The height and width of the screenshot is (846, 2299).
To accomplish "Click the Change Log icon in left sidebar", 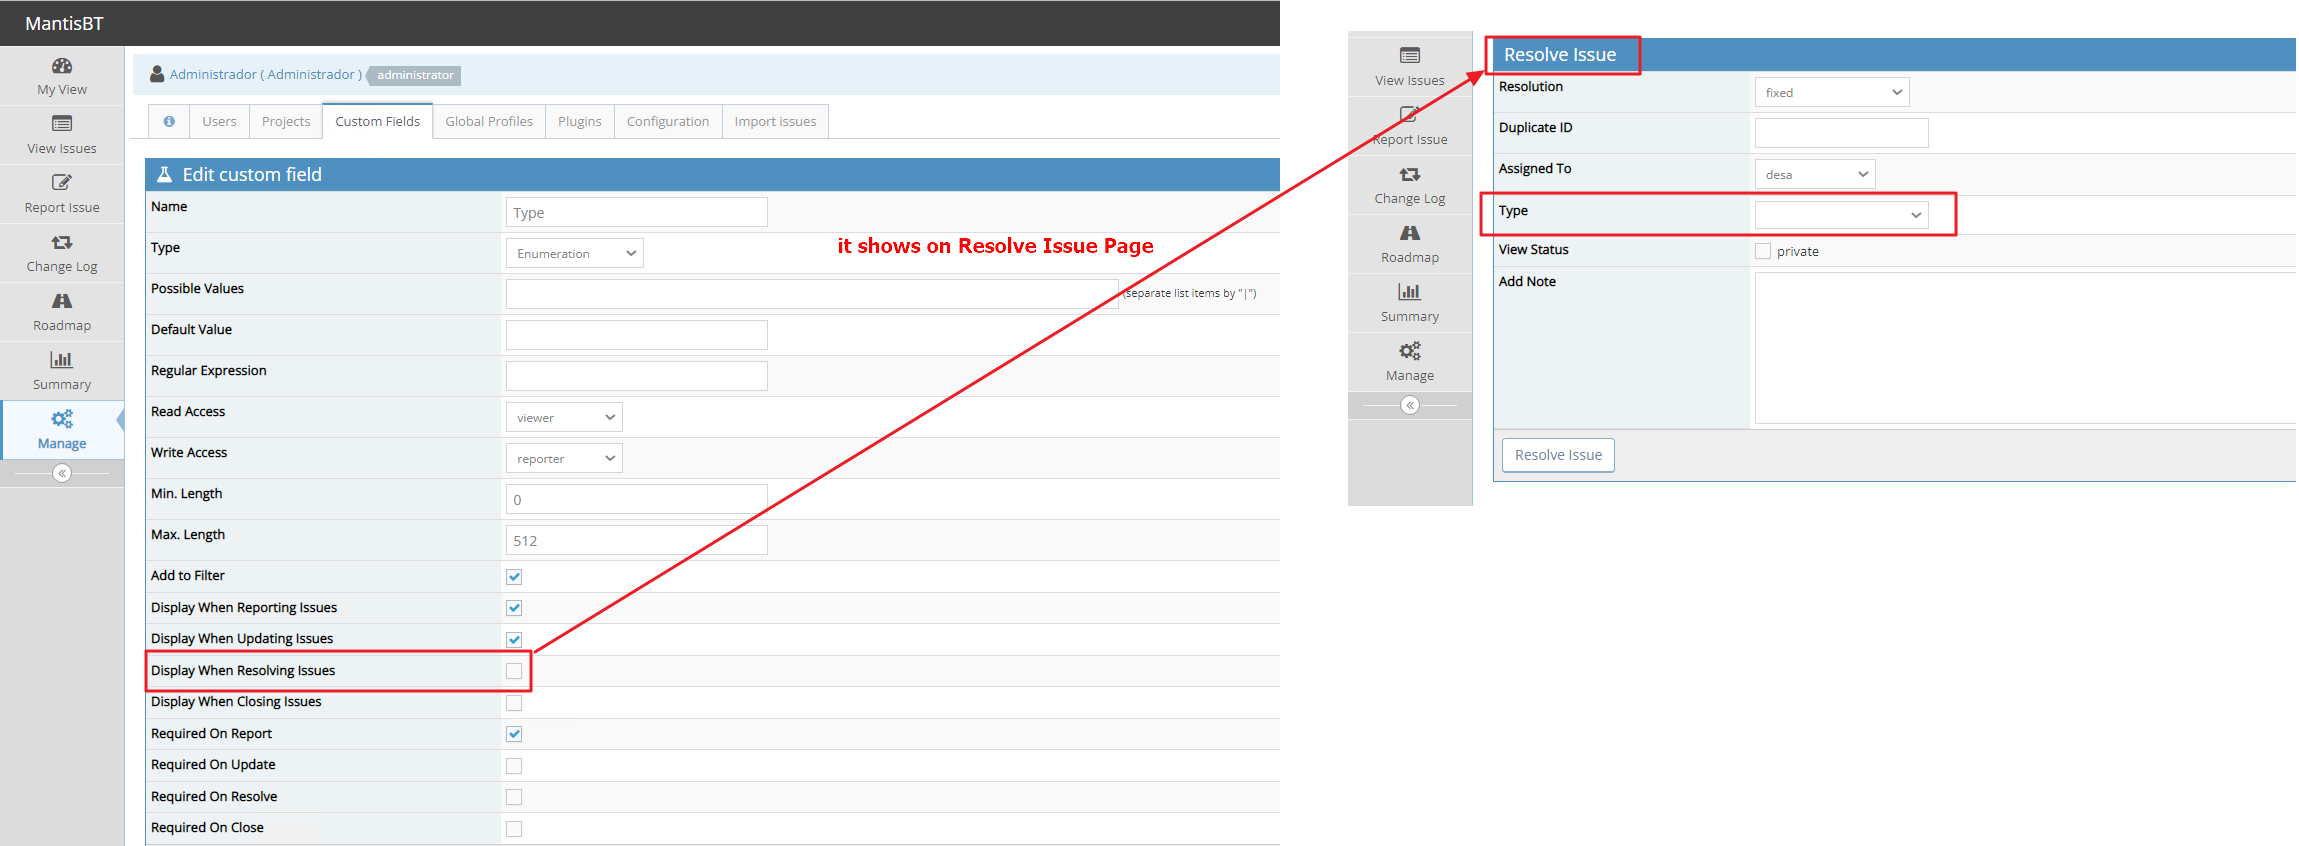I will 62,243.
